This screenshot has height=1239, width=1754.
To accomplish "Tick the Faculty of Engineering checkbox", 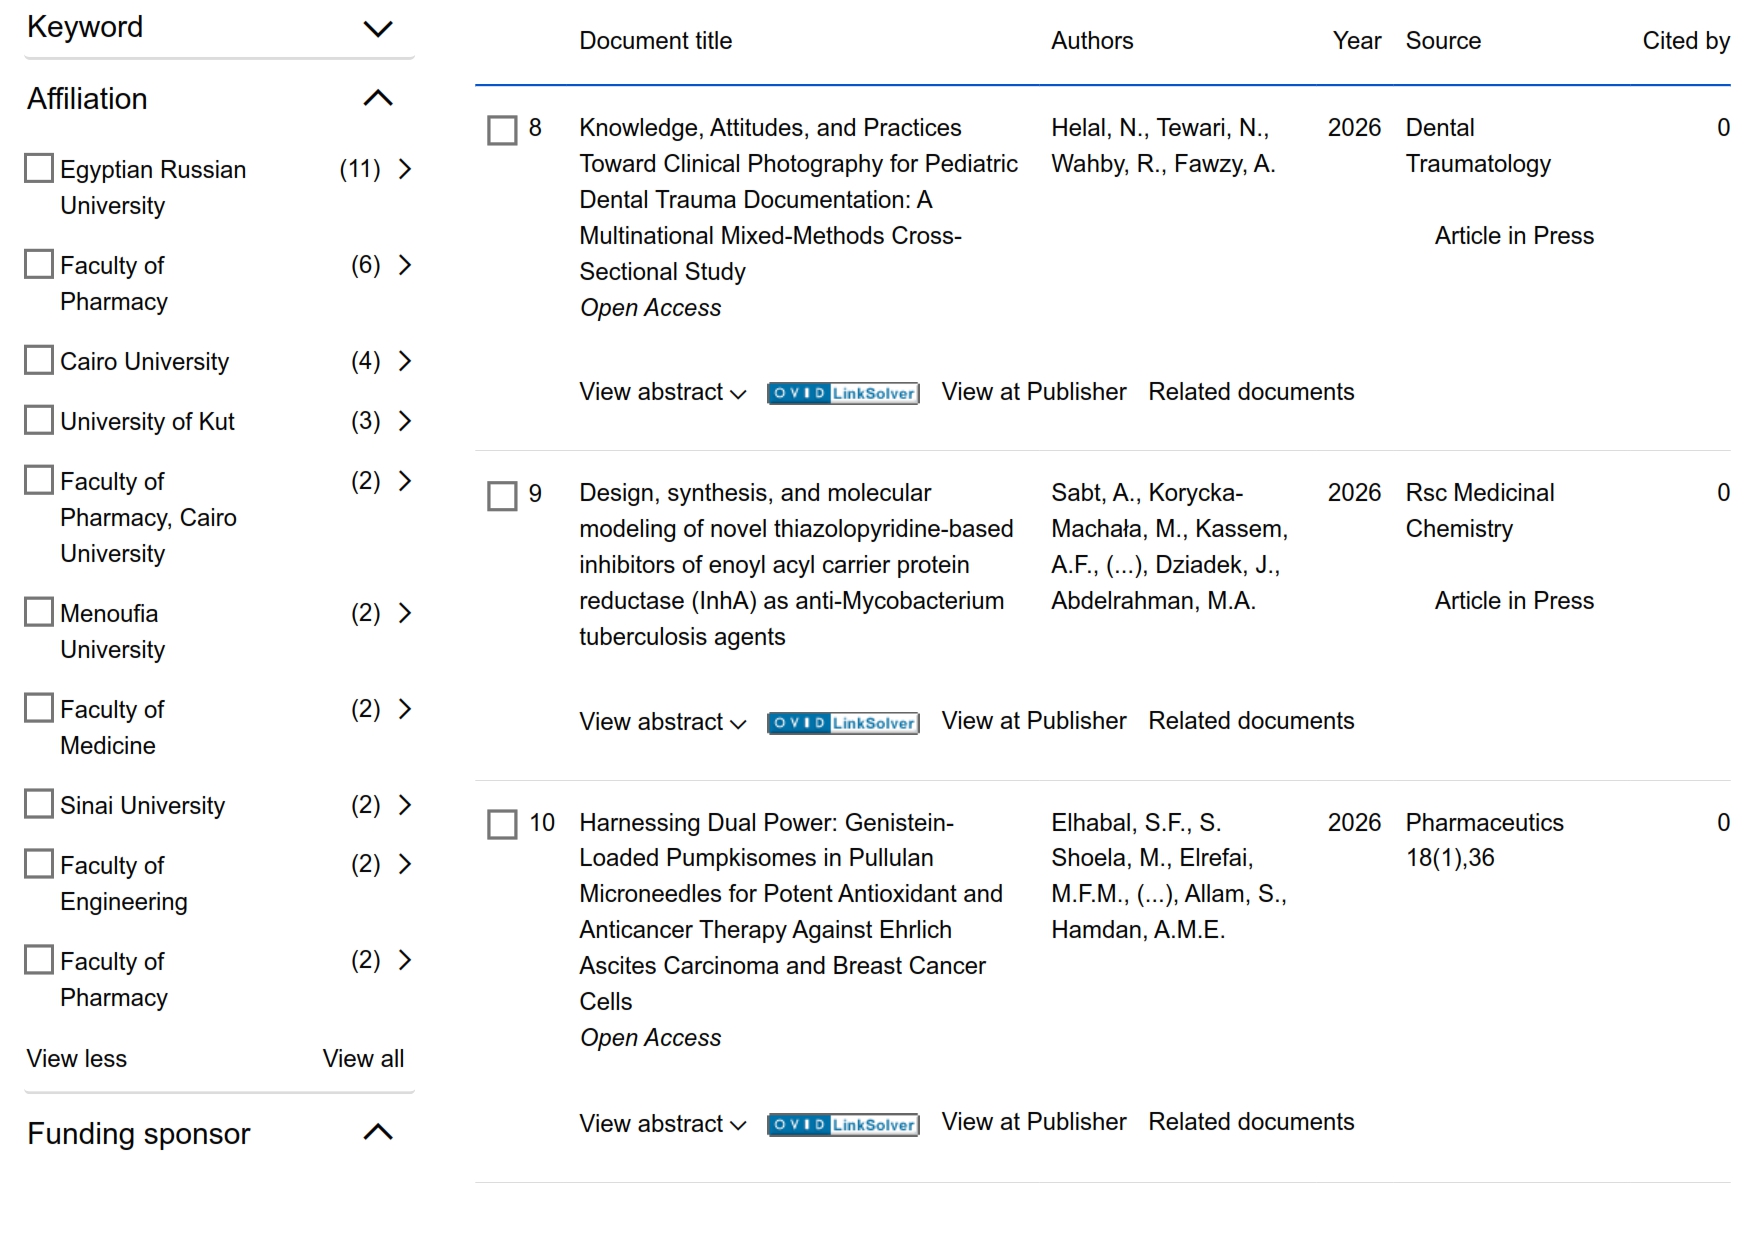I will [x=39, y=864].
